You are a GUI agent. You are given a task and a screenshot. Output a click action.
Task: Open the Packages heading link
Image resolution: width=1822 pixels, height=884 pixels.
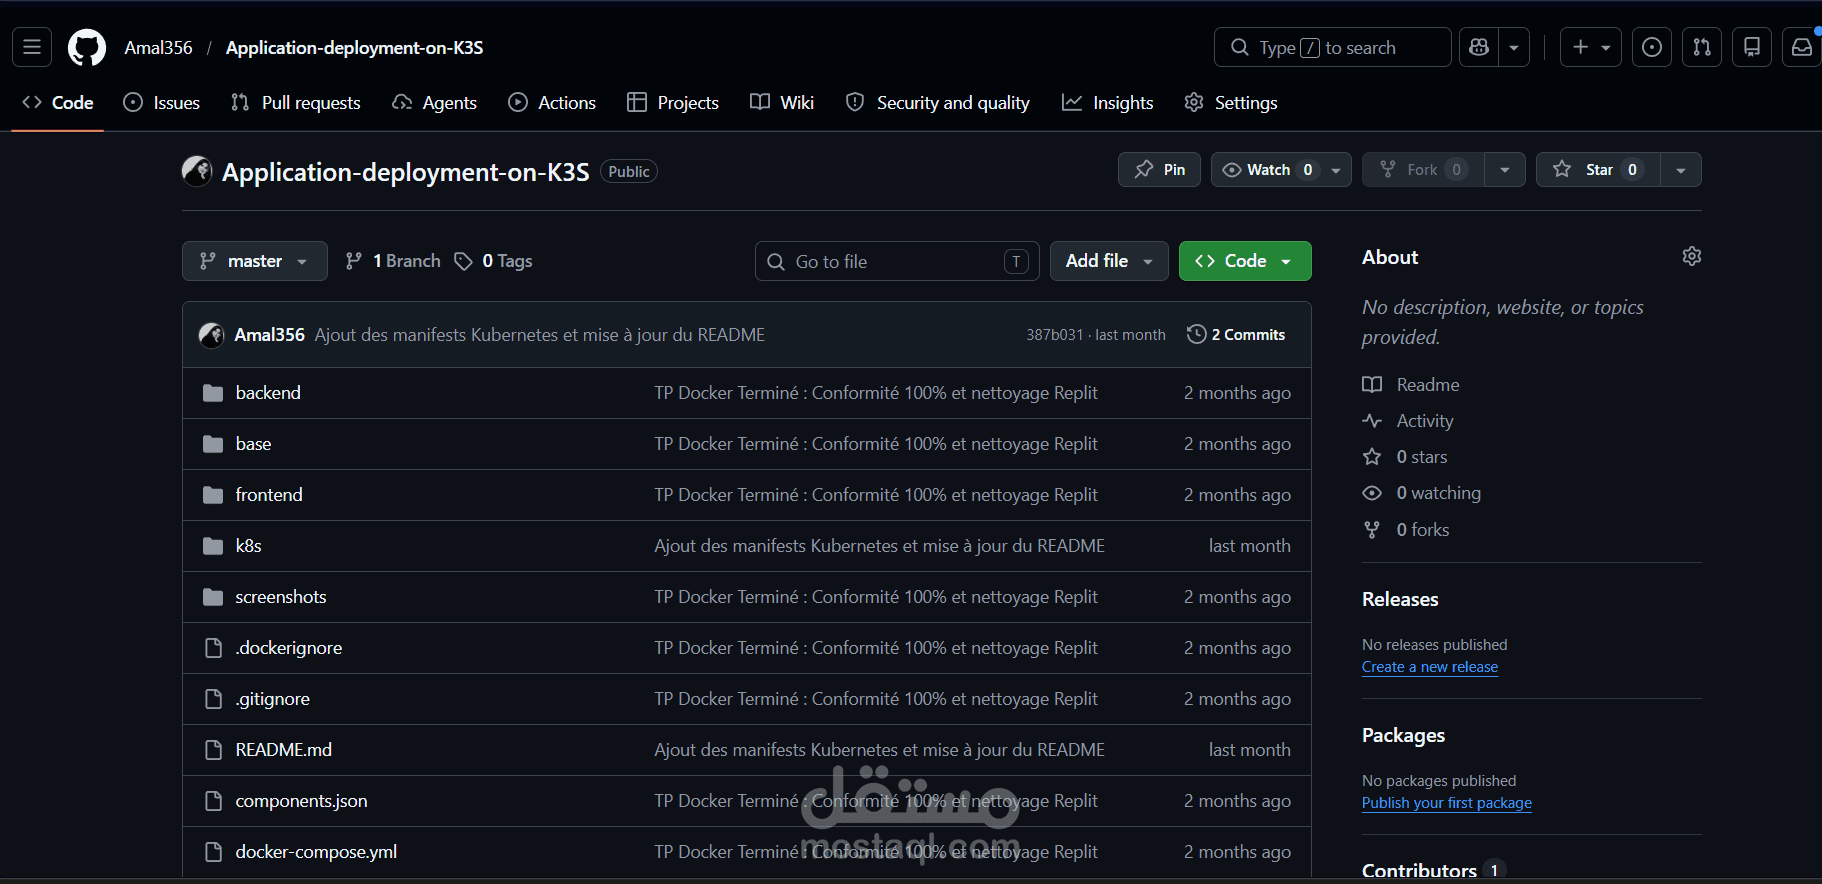[1403, 735]
